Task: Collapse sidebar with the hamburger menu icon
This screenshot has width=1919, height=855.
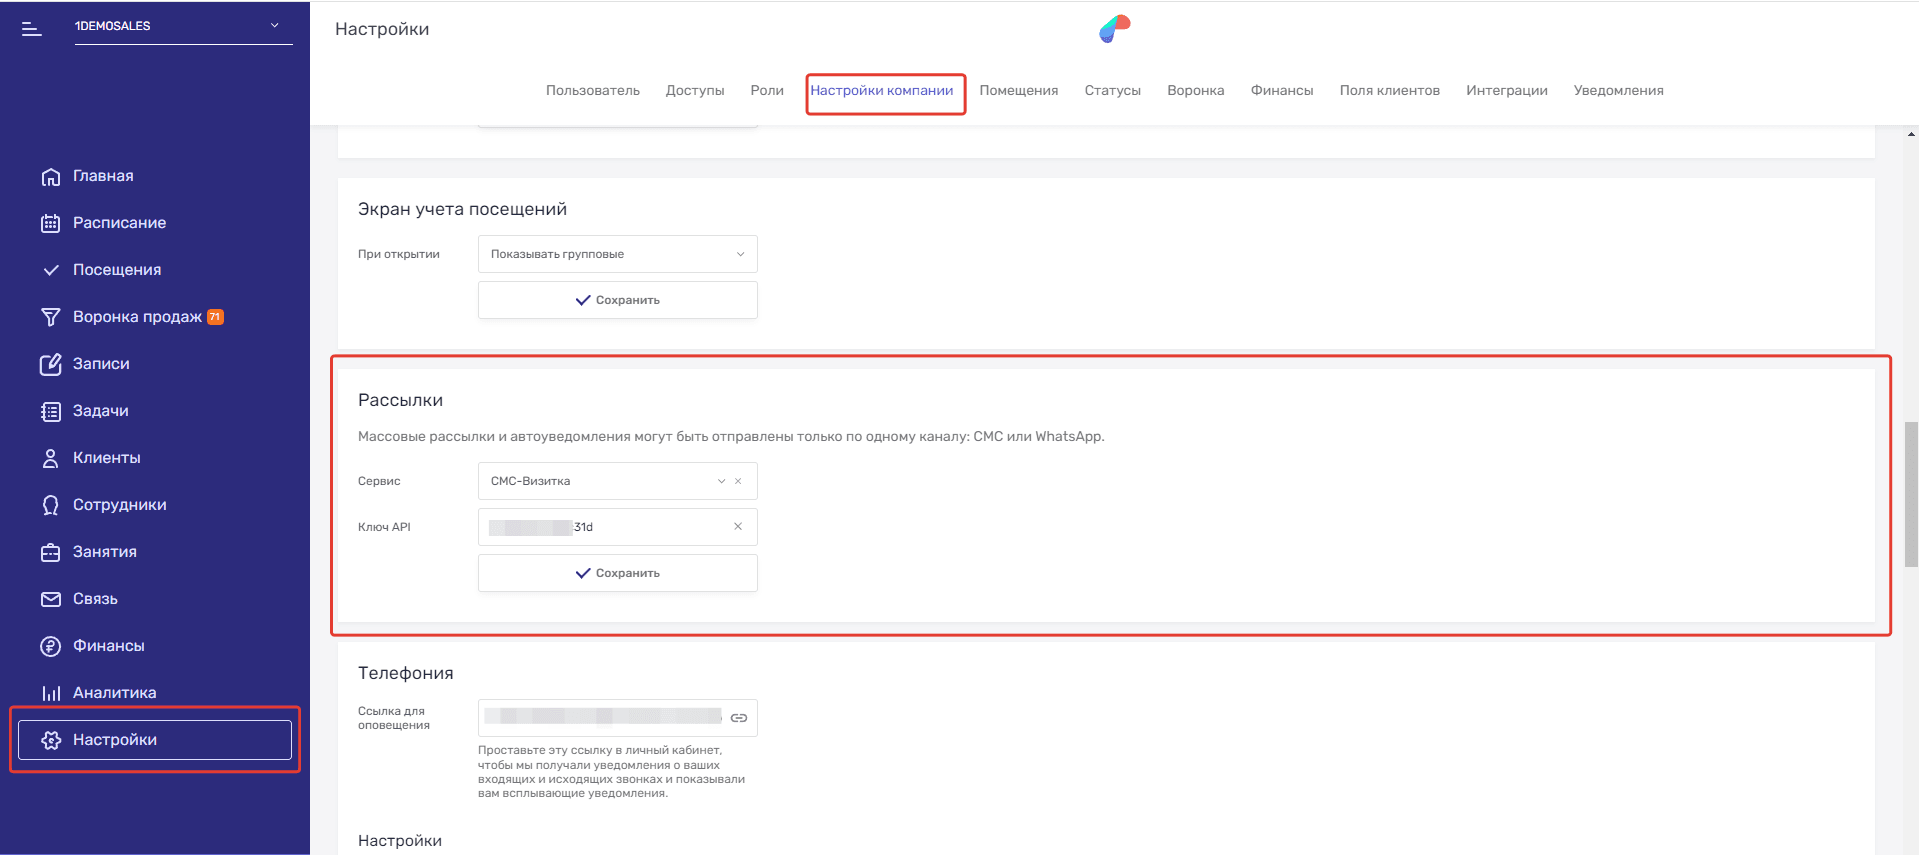Action: 32,29
